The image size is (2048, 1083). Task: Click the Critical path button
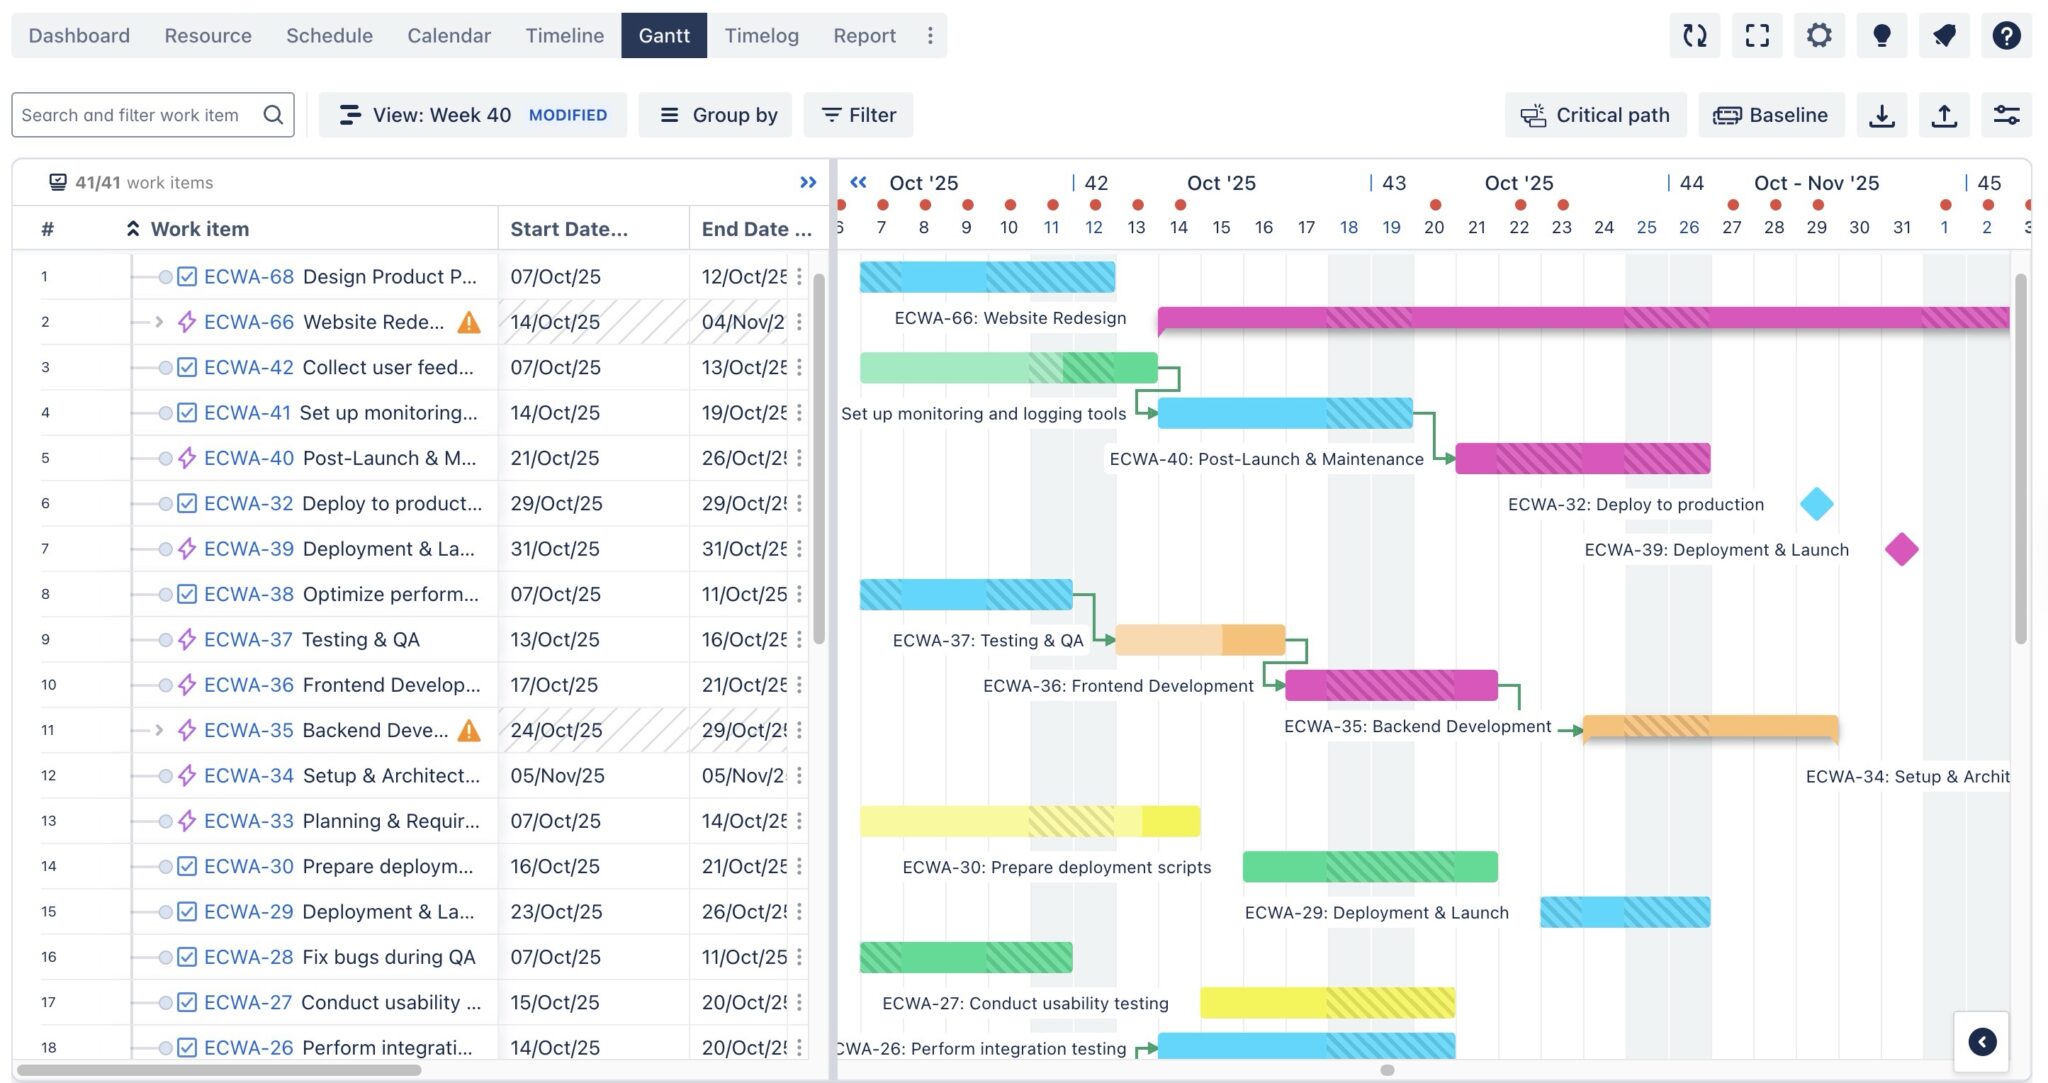[x=1595, y=114]
